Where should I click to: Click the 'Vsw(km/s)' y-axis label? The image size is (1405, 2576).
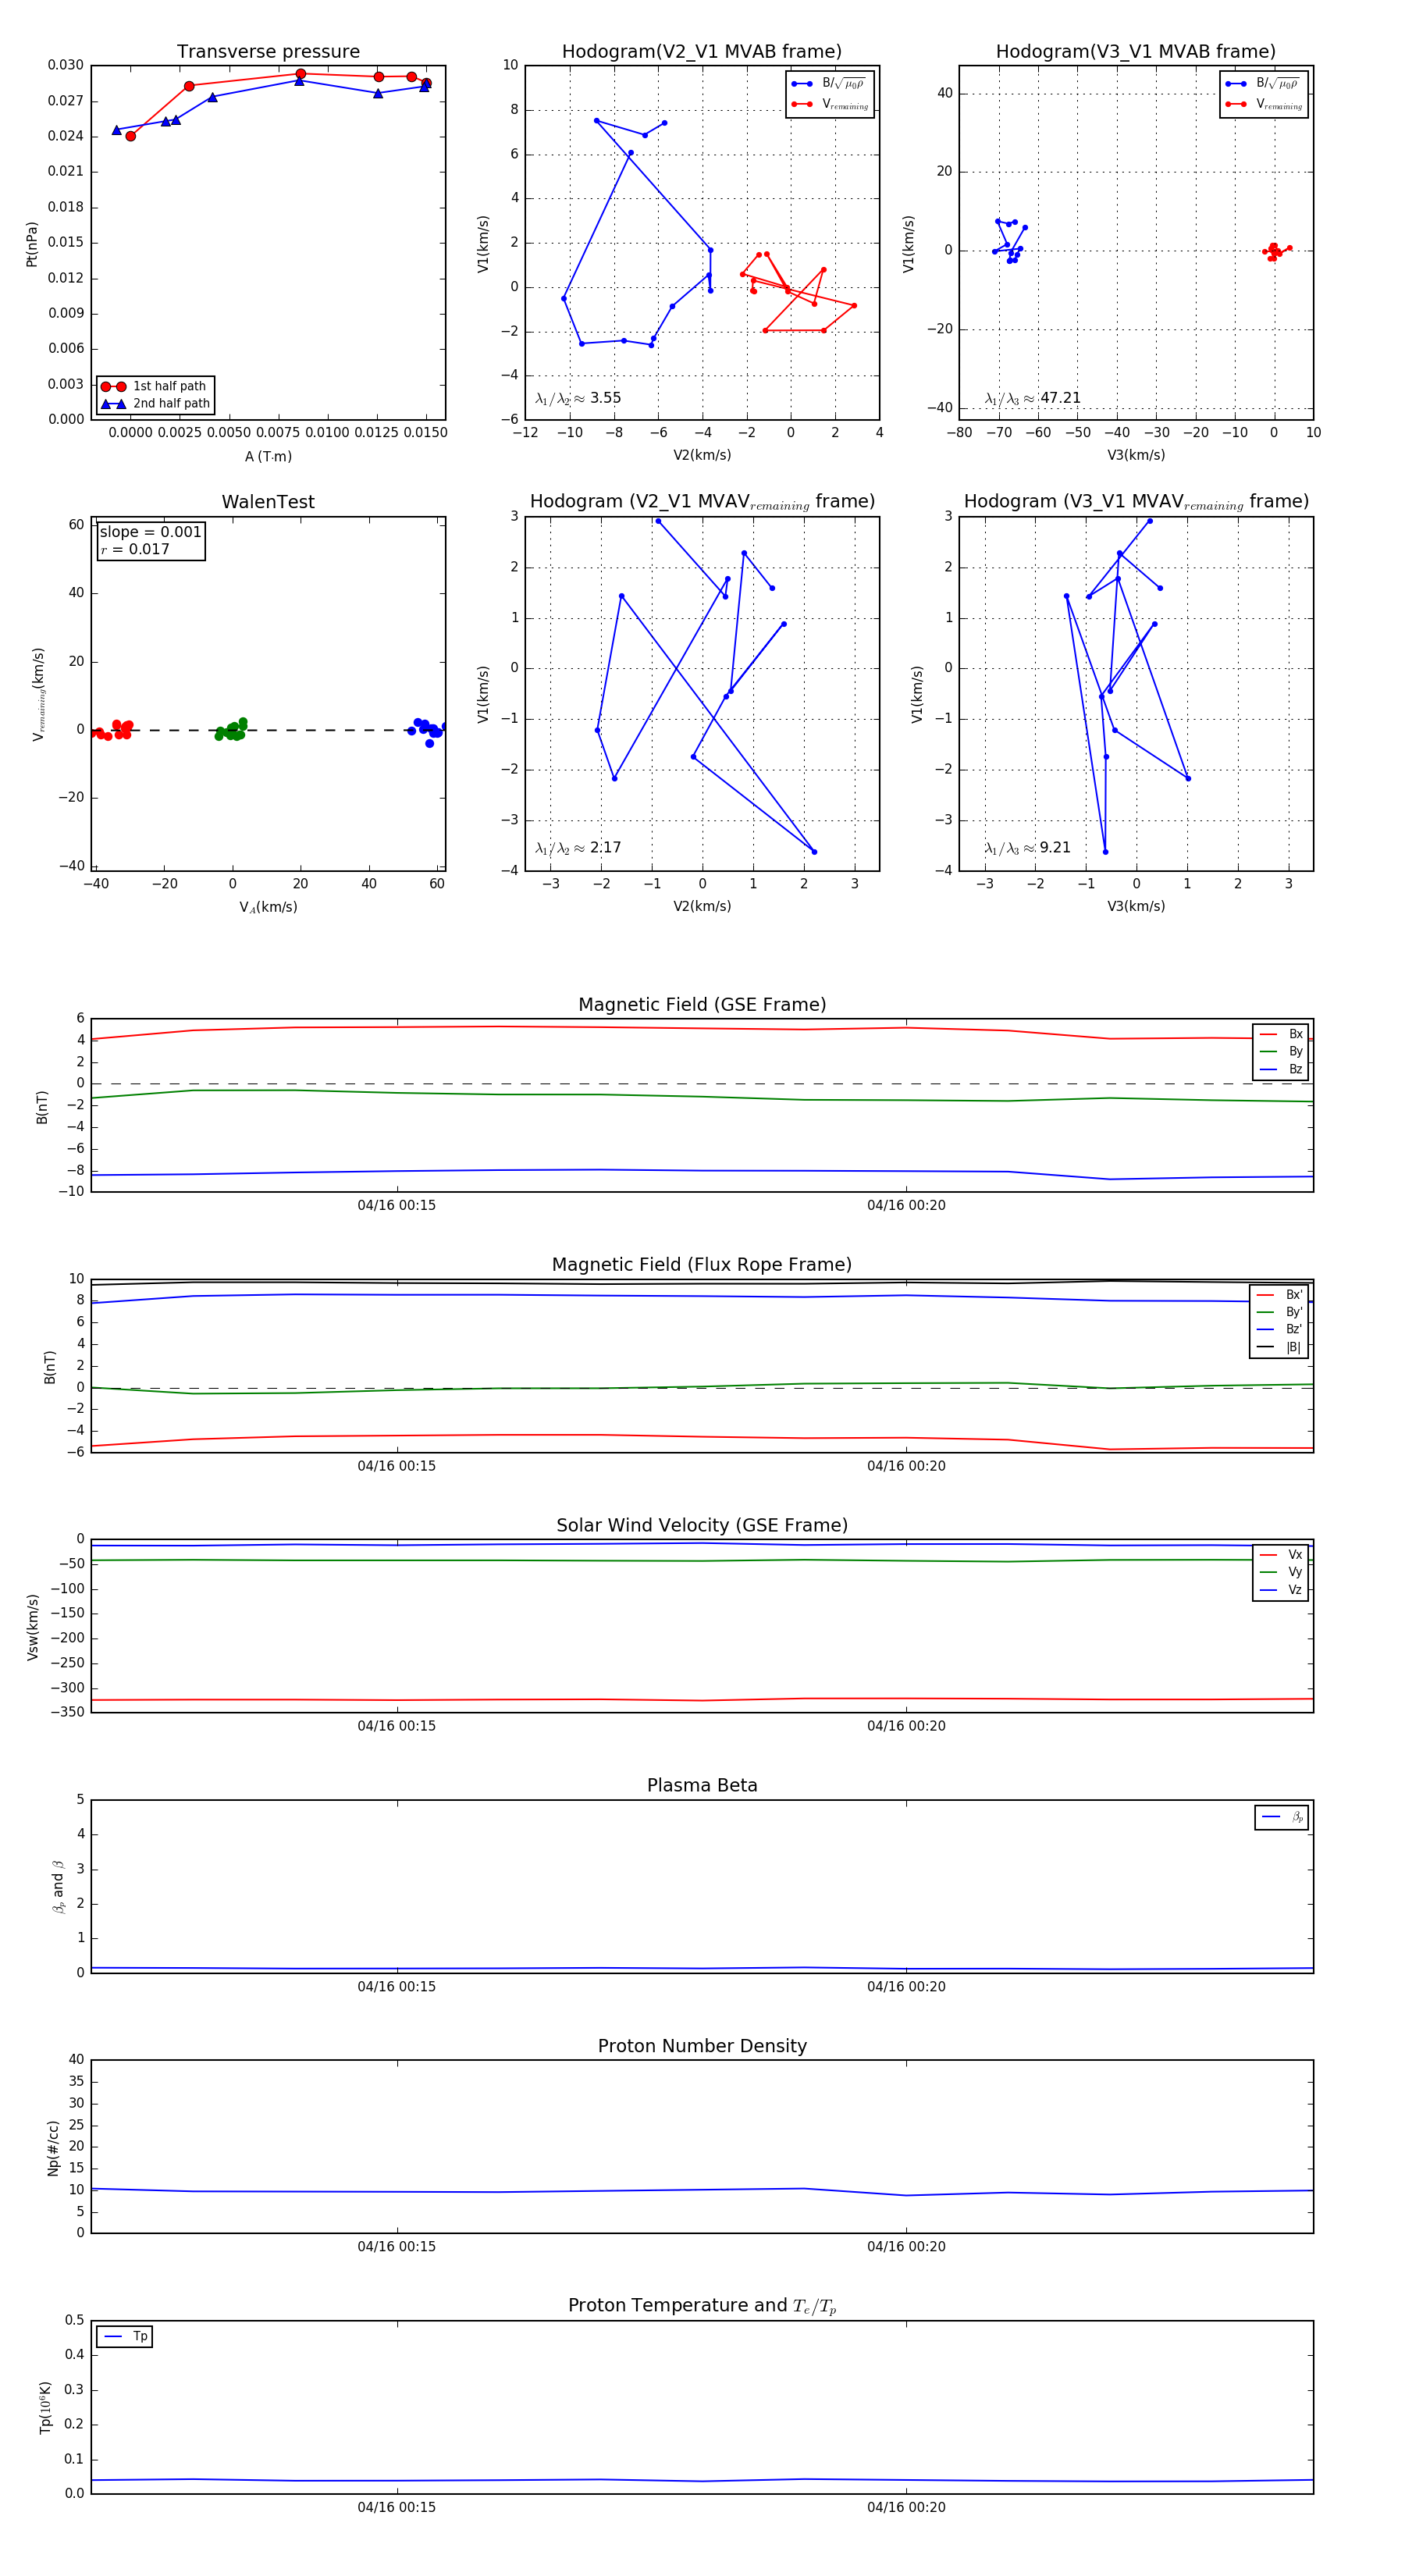(x=32, y=1628)
